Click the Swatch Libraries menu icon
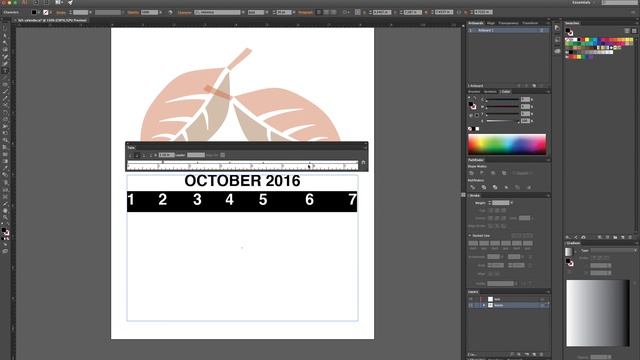The height and width of the screenshot is (360, 640). coord(568,237)
